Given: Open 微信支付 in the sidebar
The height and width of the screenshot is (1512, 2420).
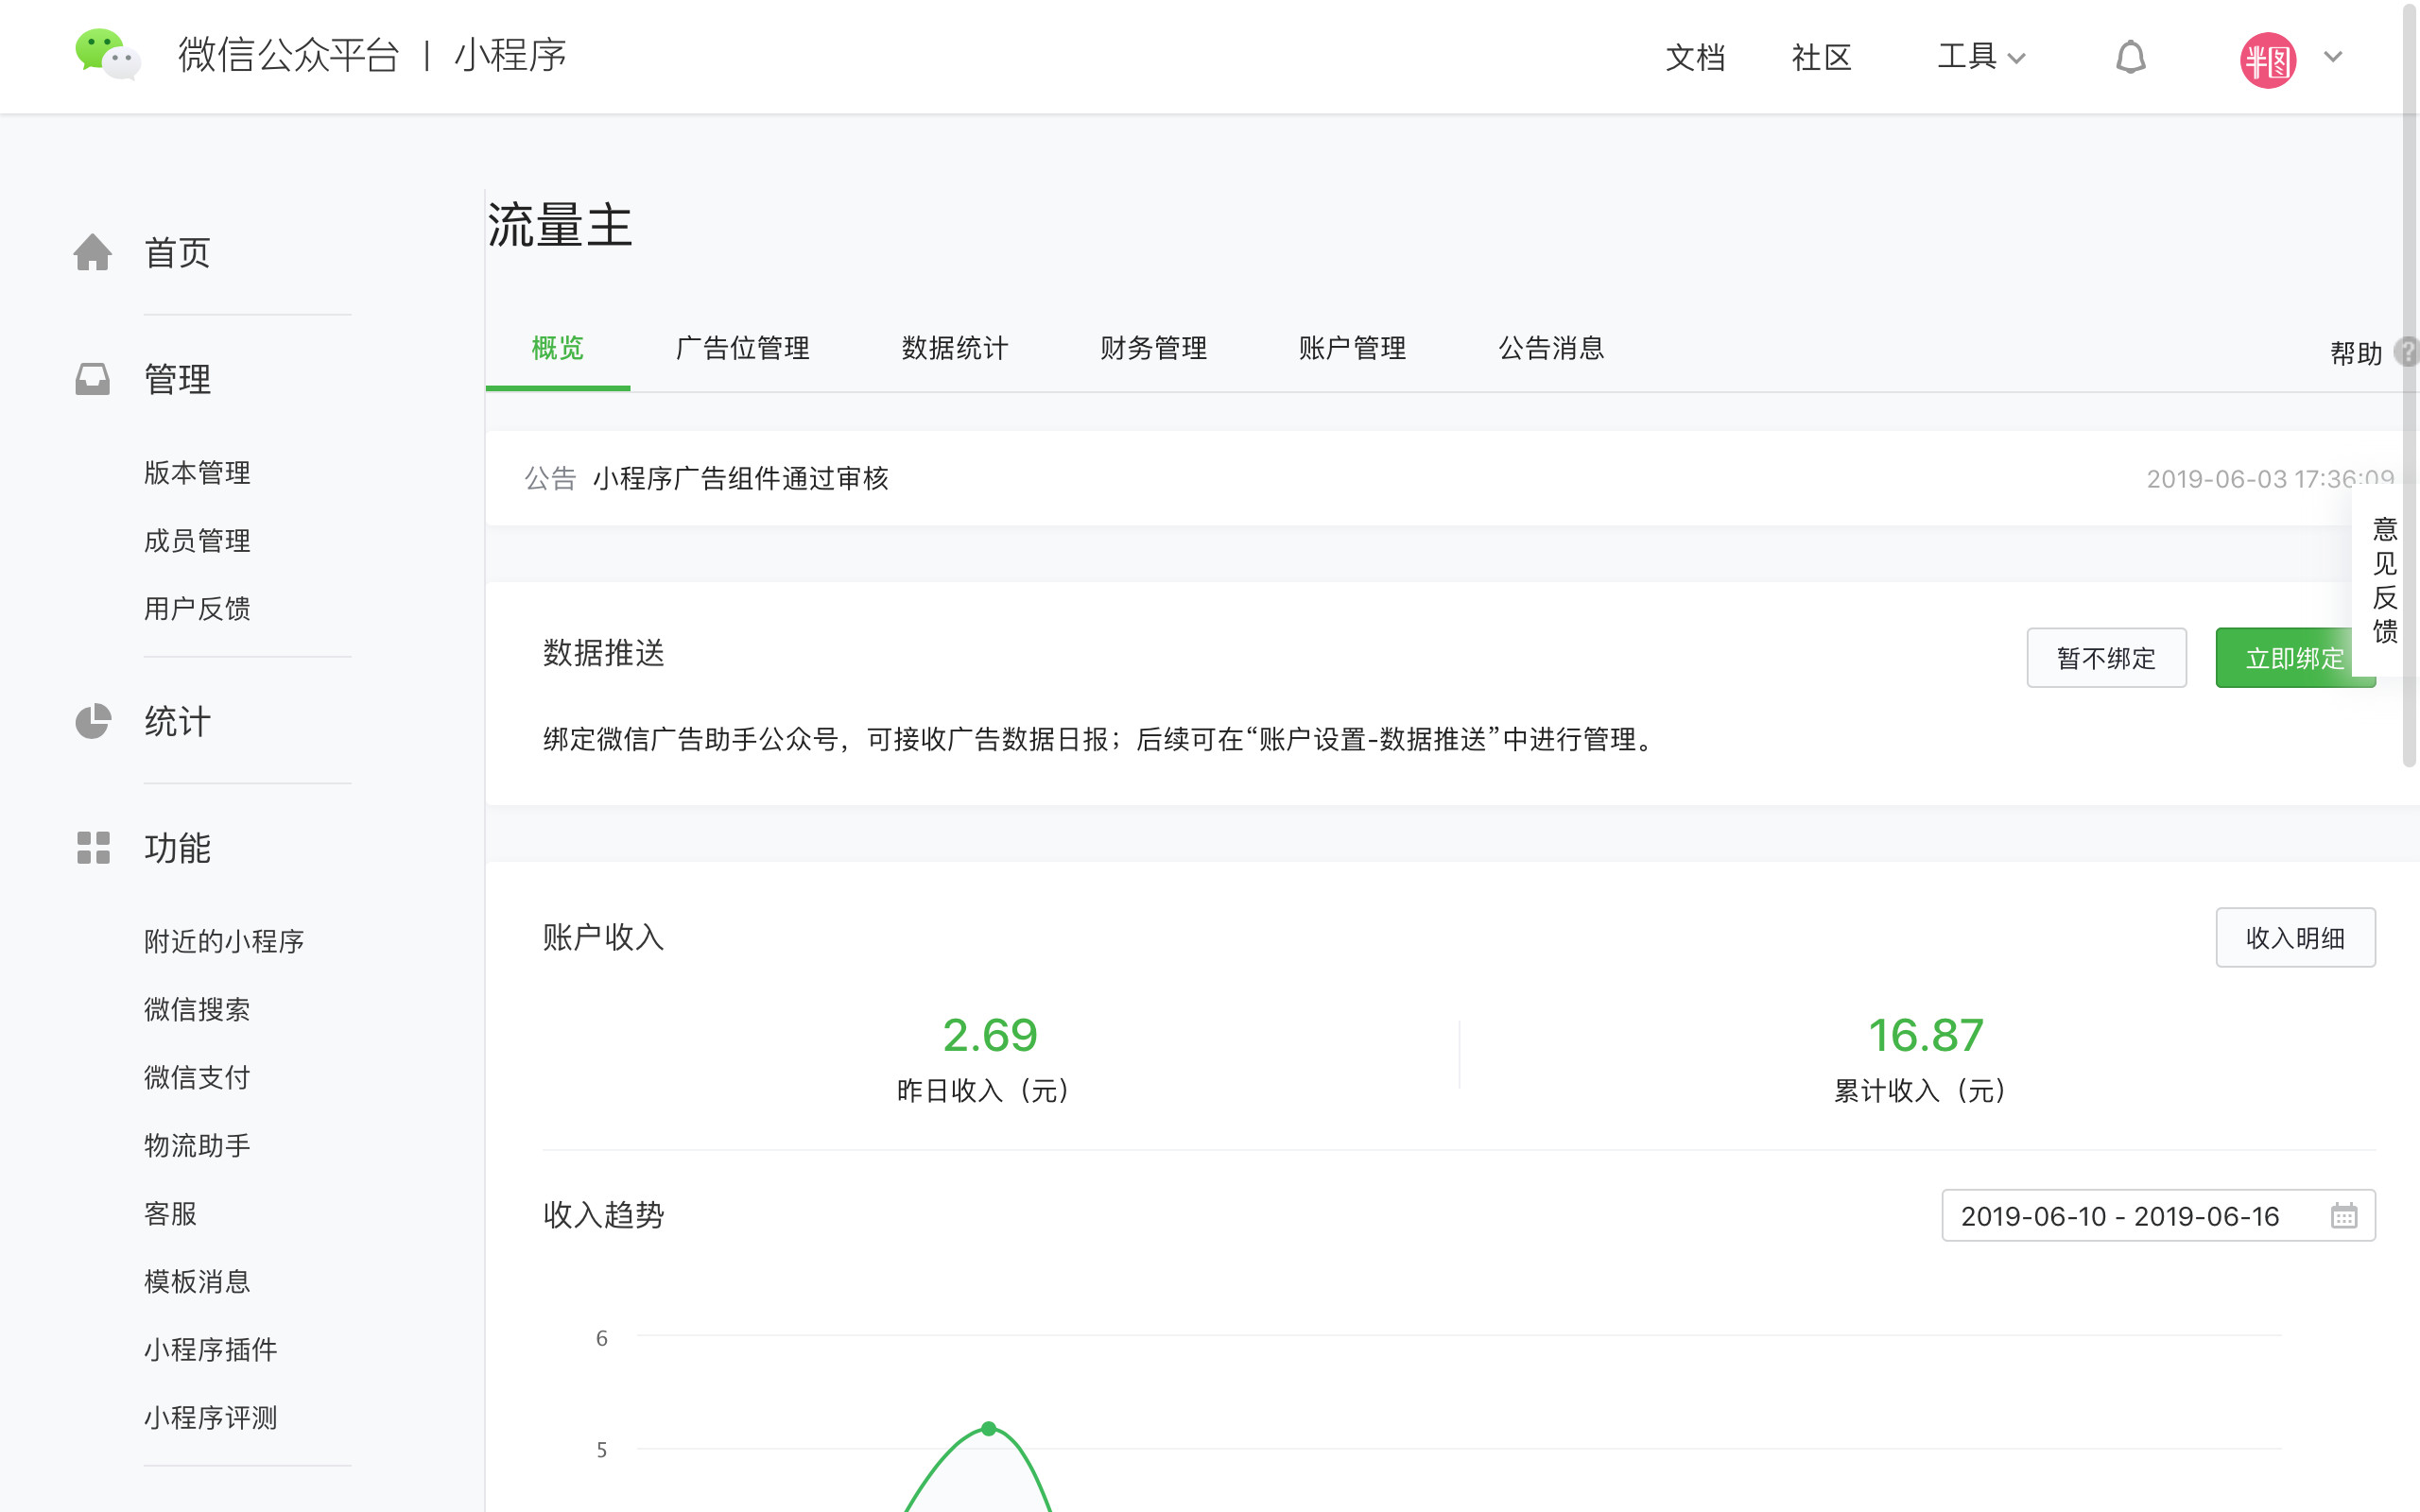Looking at the screenshot, I should [x=197, y=1077].
